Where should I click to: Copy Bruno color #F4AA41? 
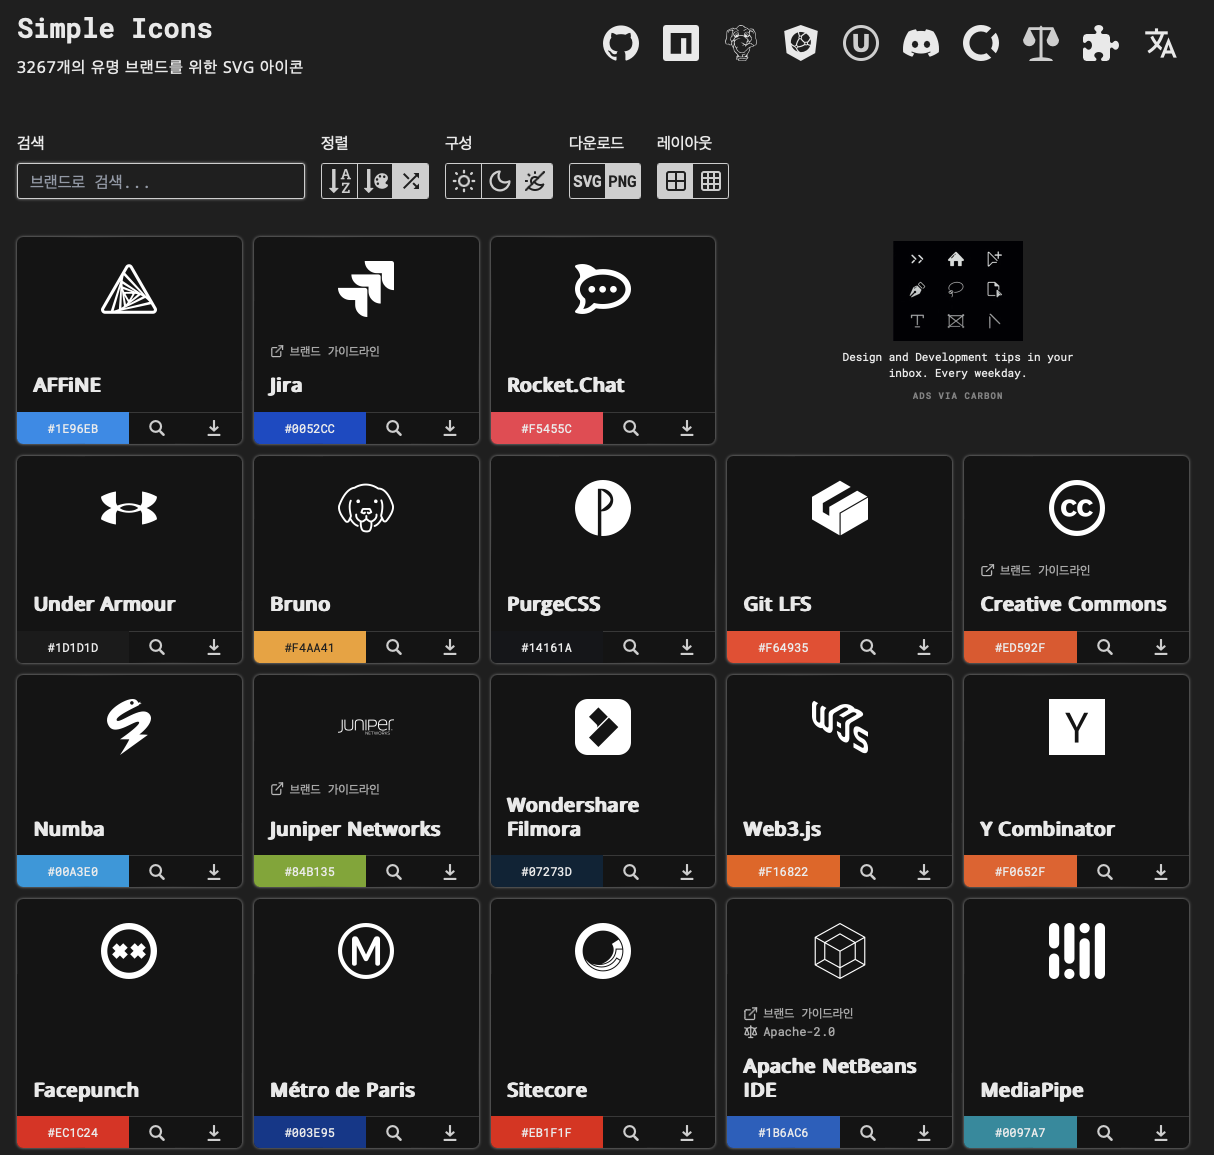pos(310,647)
